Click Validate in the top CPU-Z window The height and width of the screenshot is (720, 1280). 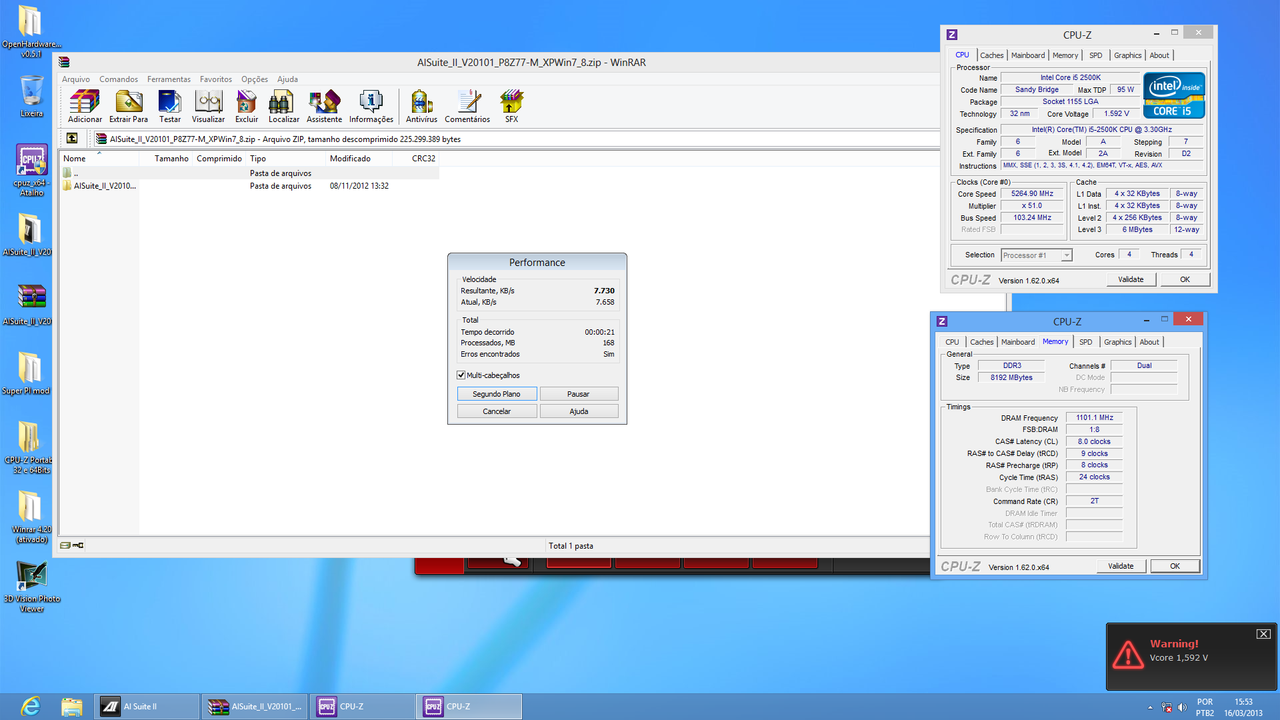1131,280
